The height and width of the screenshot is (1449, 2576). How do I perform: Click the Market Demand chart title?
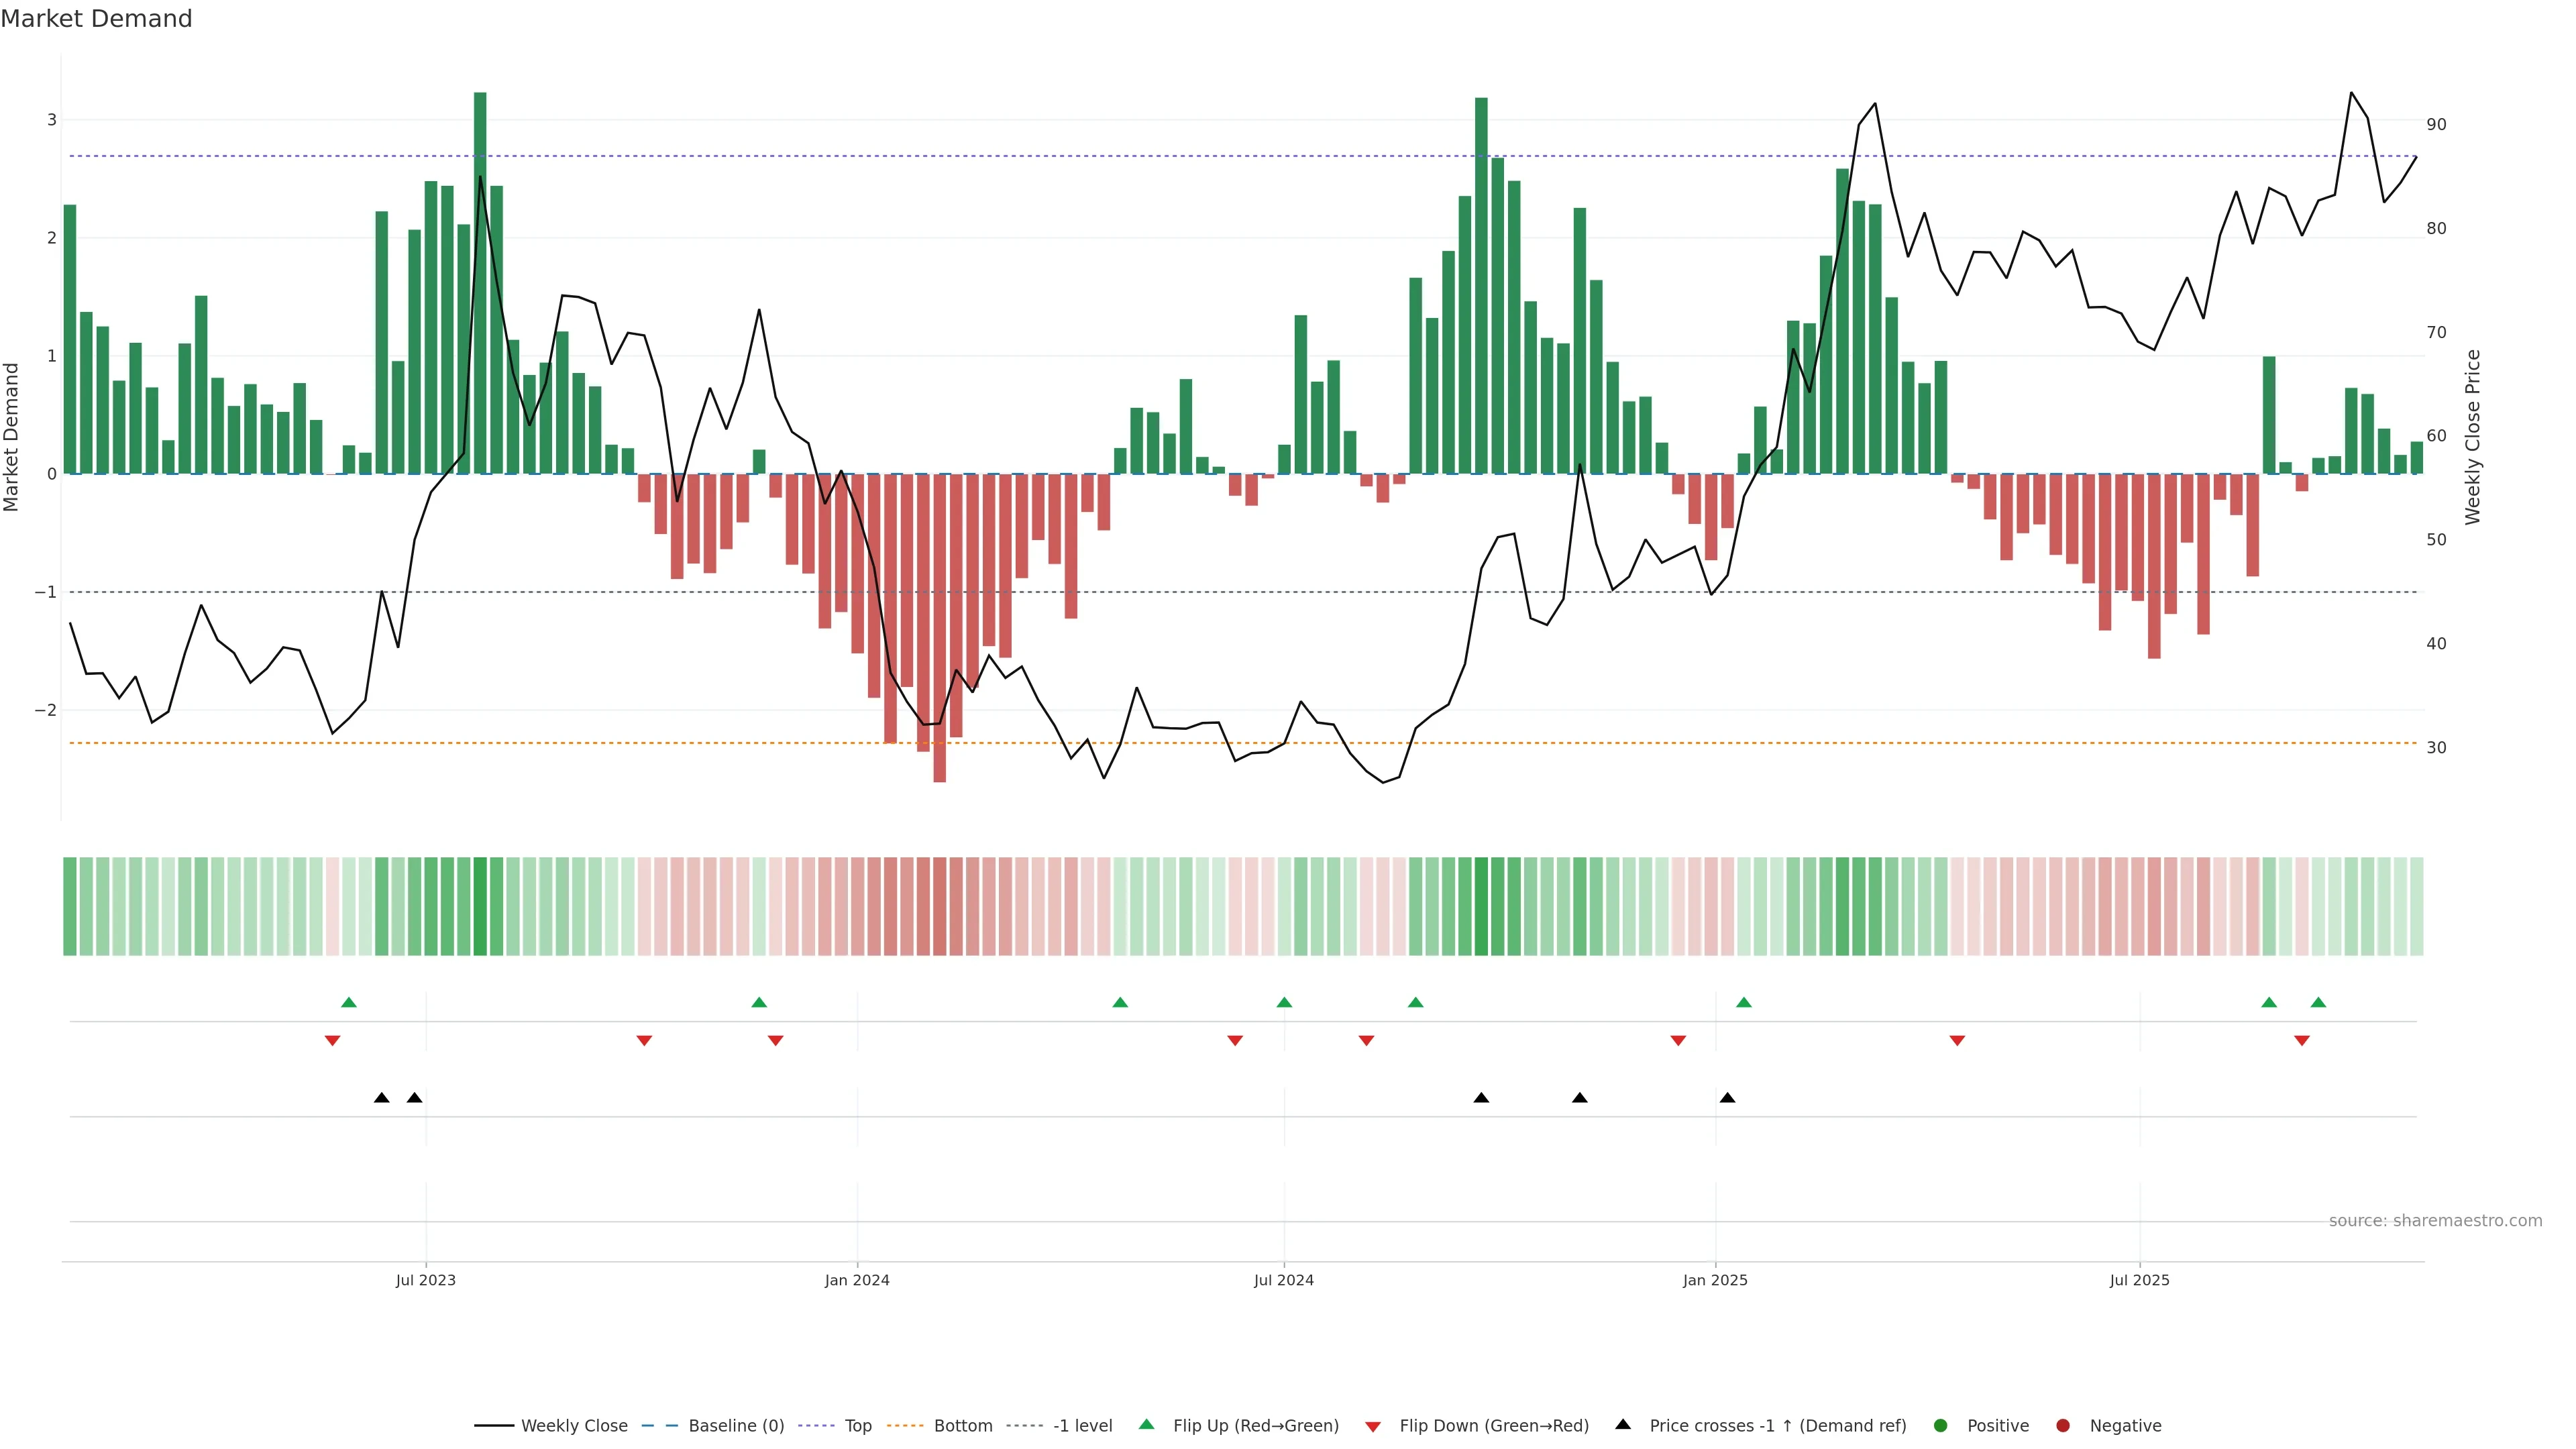[x=96, y=19]
